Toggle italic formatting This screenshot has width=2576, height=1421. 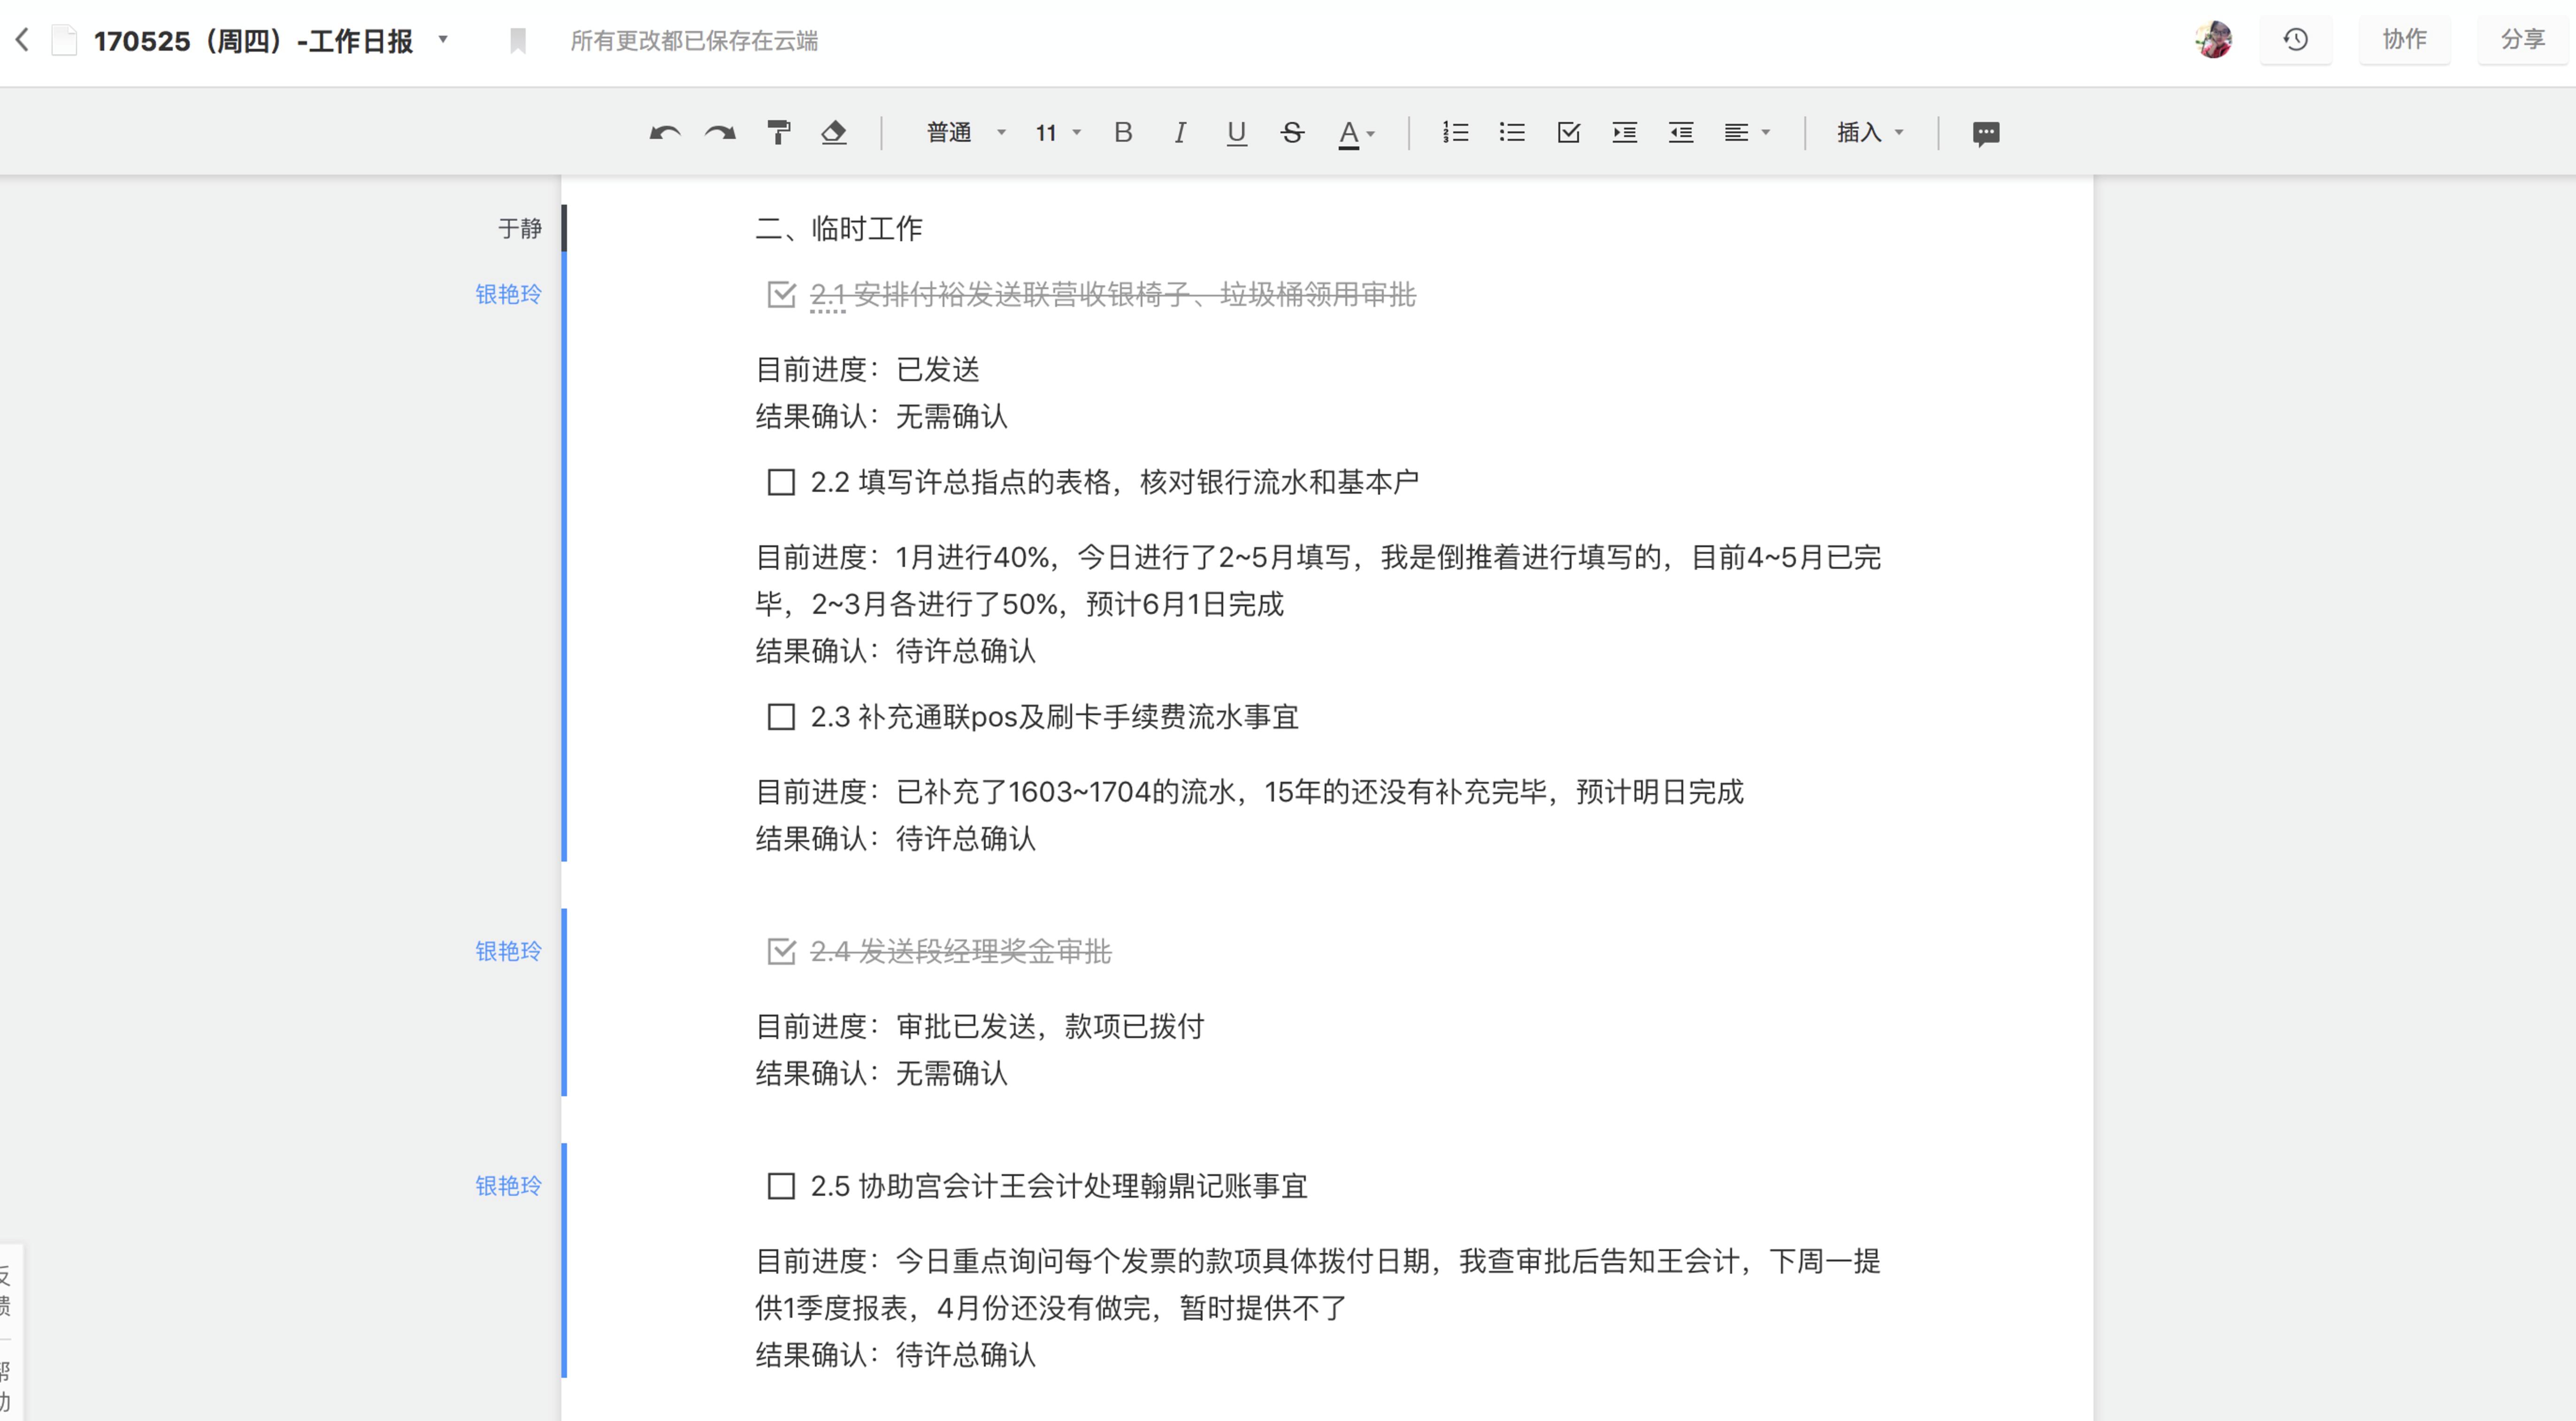pos(1180,132)
